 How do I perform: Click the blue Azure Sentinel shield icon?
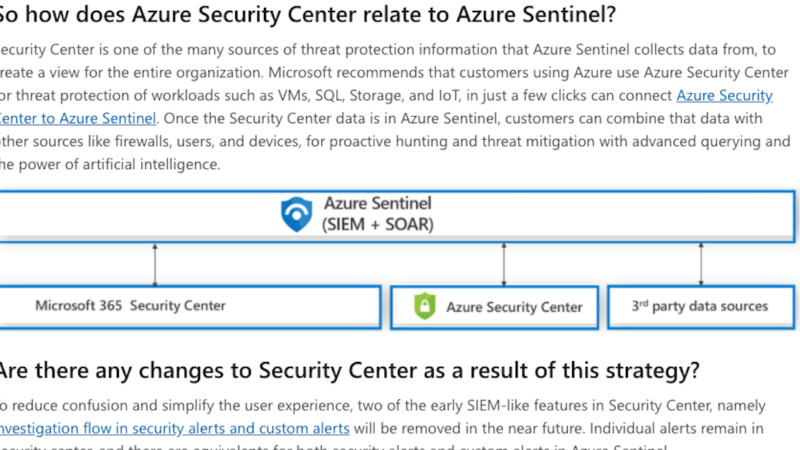pyautogui.click(x=296, y=214)
